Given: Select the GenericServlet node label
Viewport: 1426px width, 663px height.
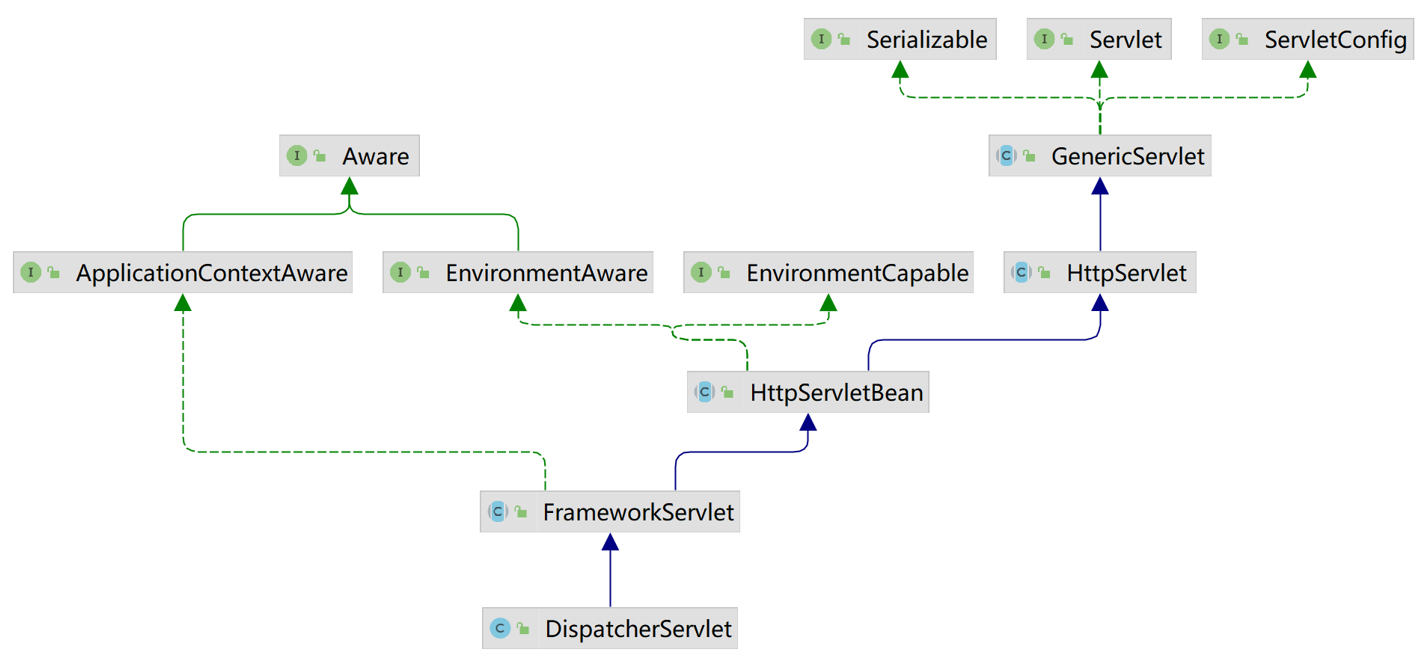Looking at the screenshot, I should coord(1127,156).
